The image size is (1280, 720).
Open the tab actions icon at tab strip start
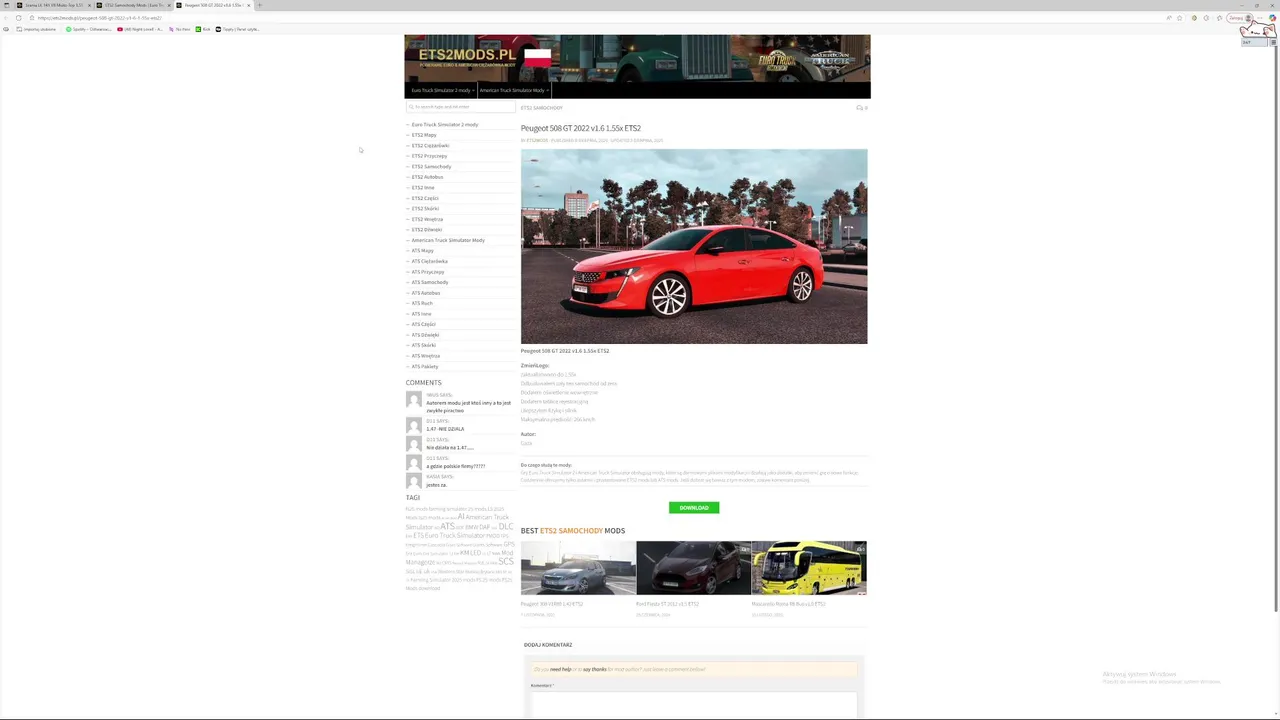coord(6,5)
